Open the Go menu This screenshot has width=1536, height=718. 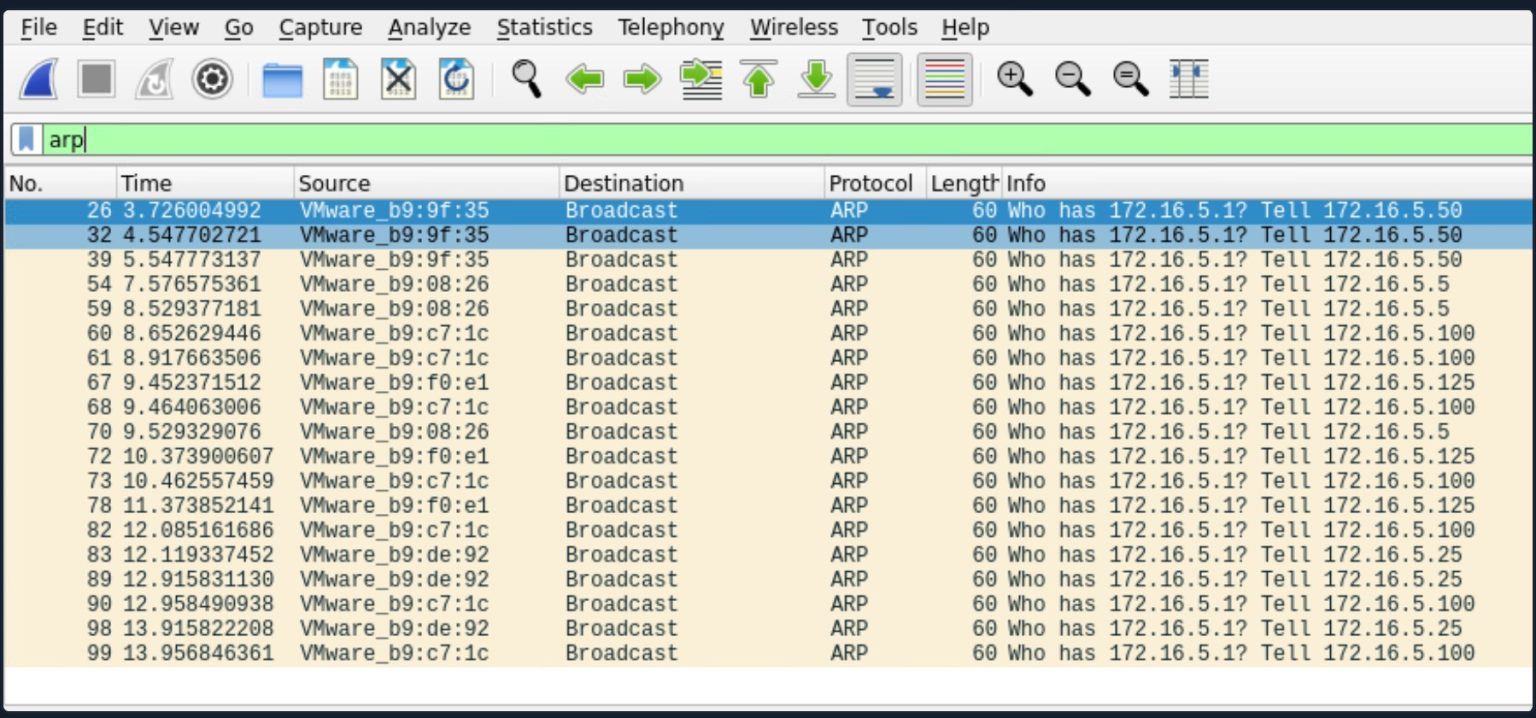(239, 28)
